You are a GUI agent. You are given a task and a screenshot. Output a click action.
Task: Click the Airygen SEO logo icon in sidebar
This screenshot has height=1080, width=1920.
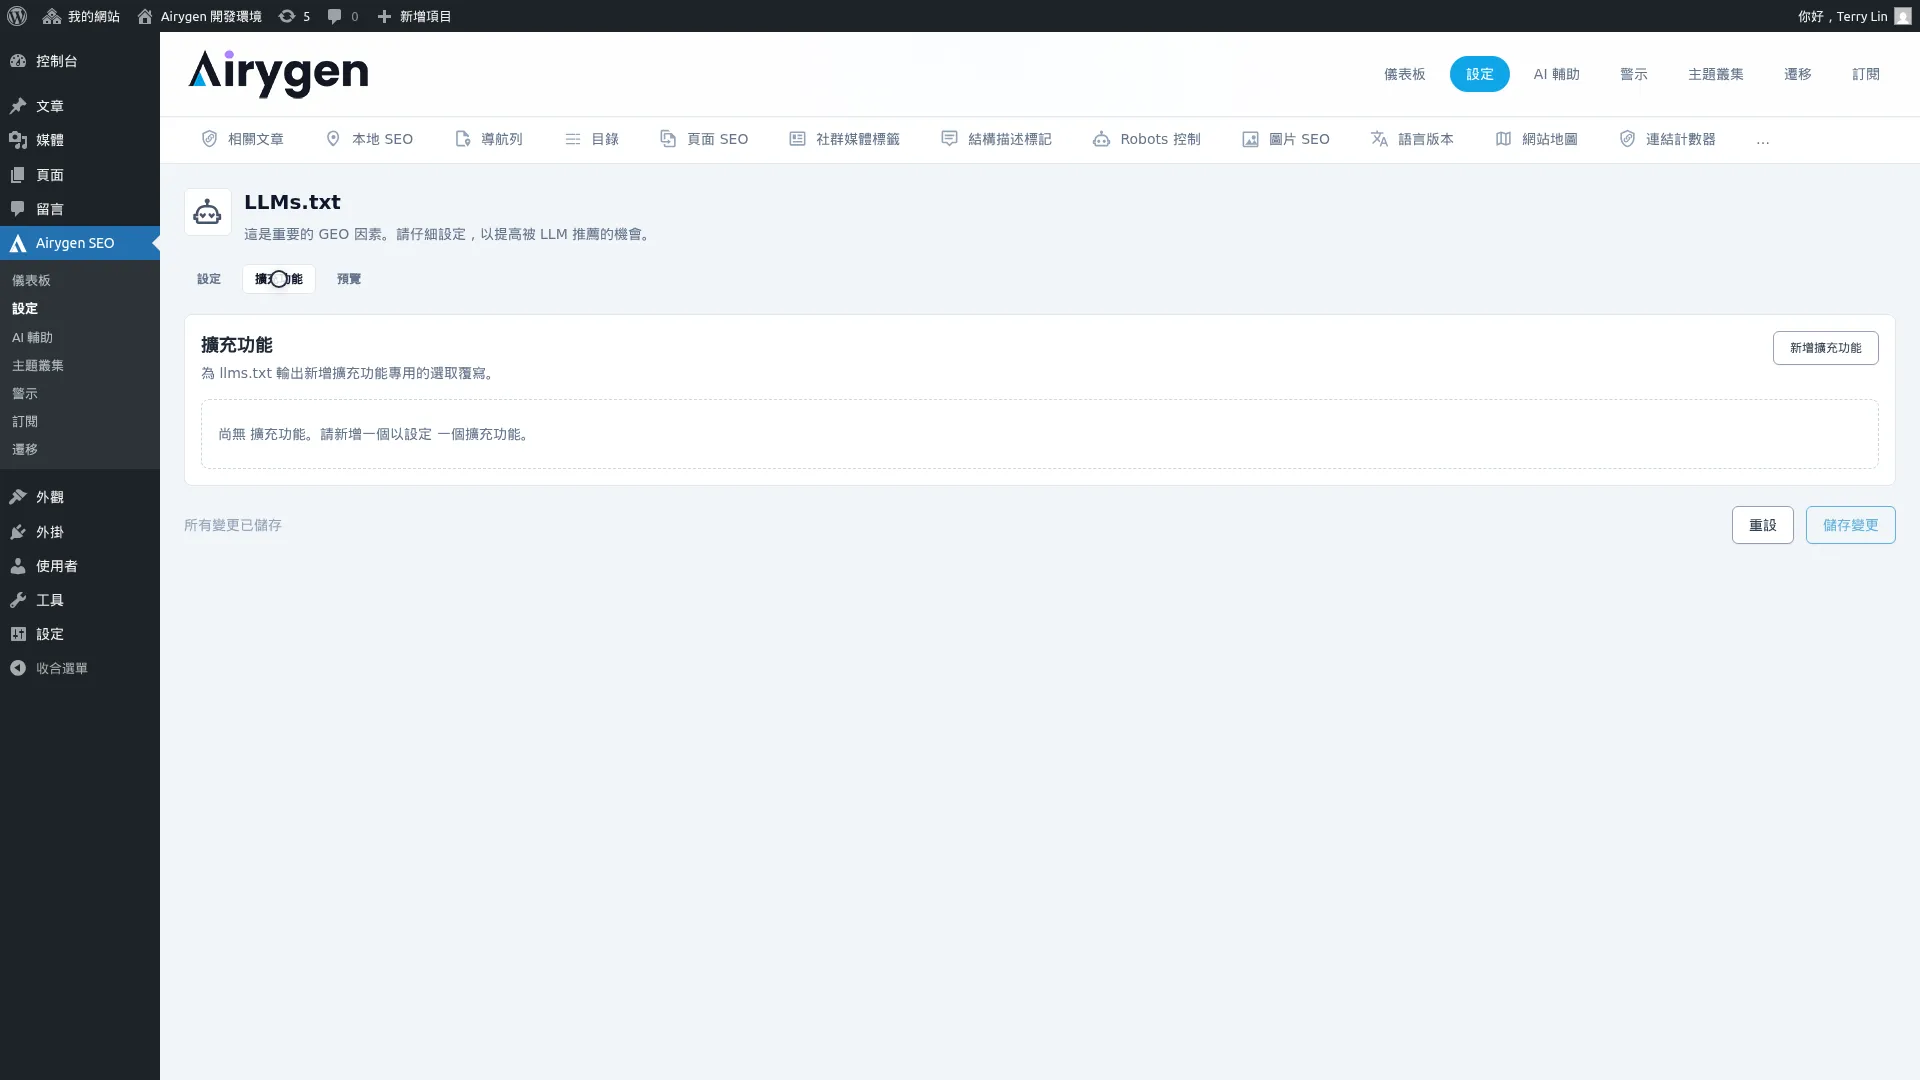pos(18,243)
